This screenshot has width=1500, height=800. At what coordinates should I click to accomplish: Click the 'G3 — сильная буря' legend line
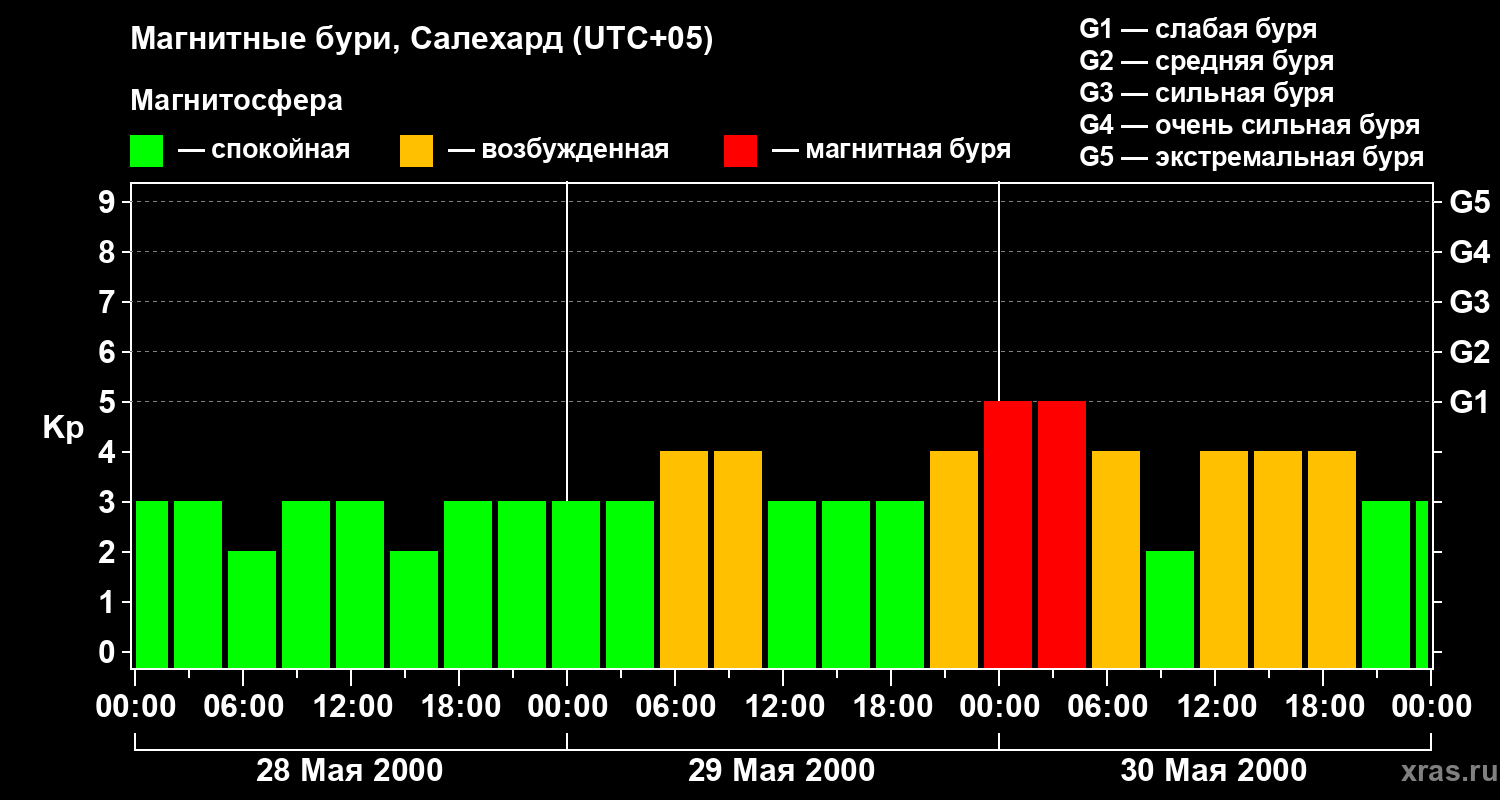click(x=1207, y=93)
